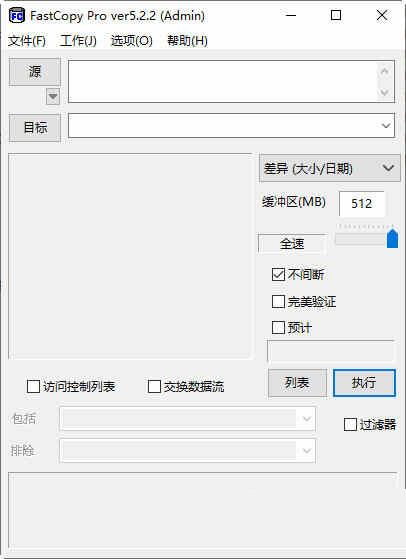Open the 选项(O) menu
Image resolution: width=406 pixels, height=559 pixels.
[x=132, y=41]
